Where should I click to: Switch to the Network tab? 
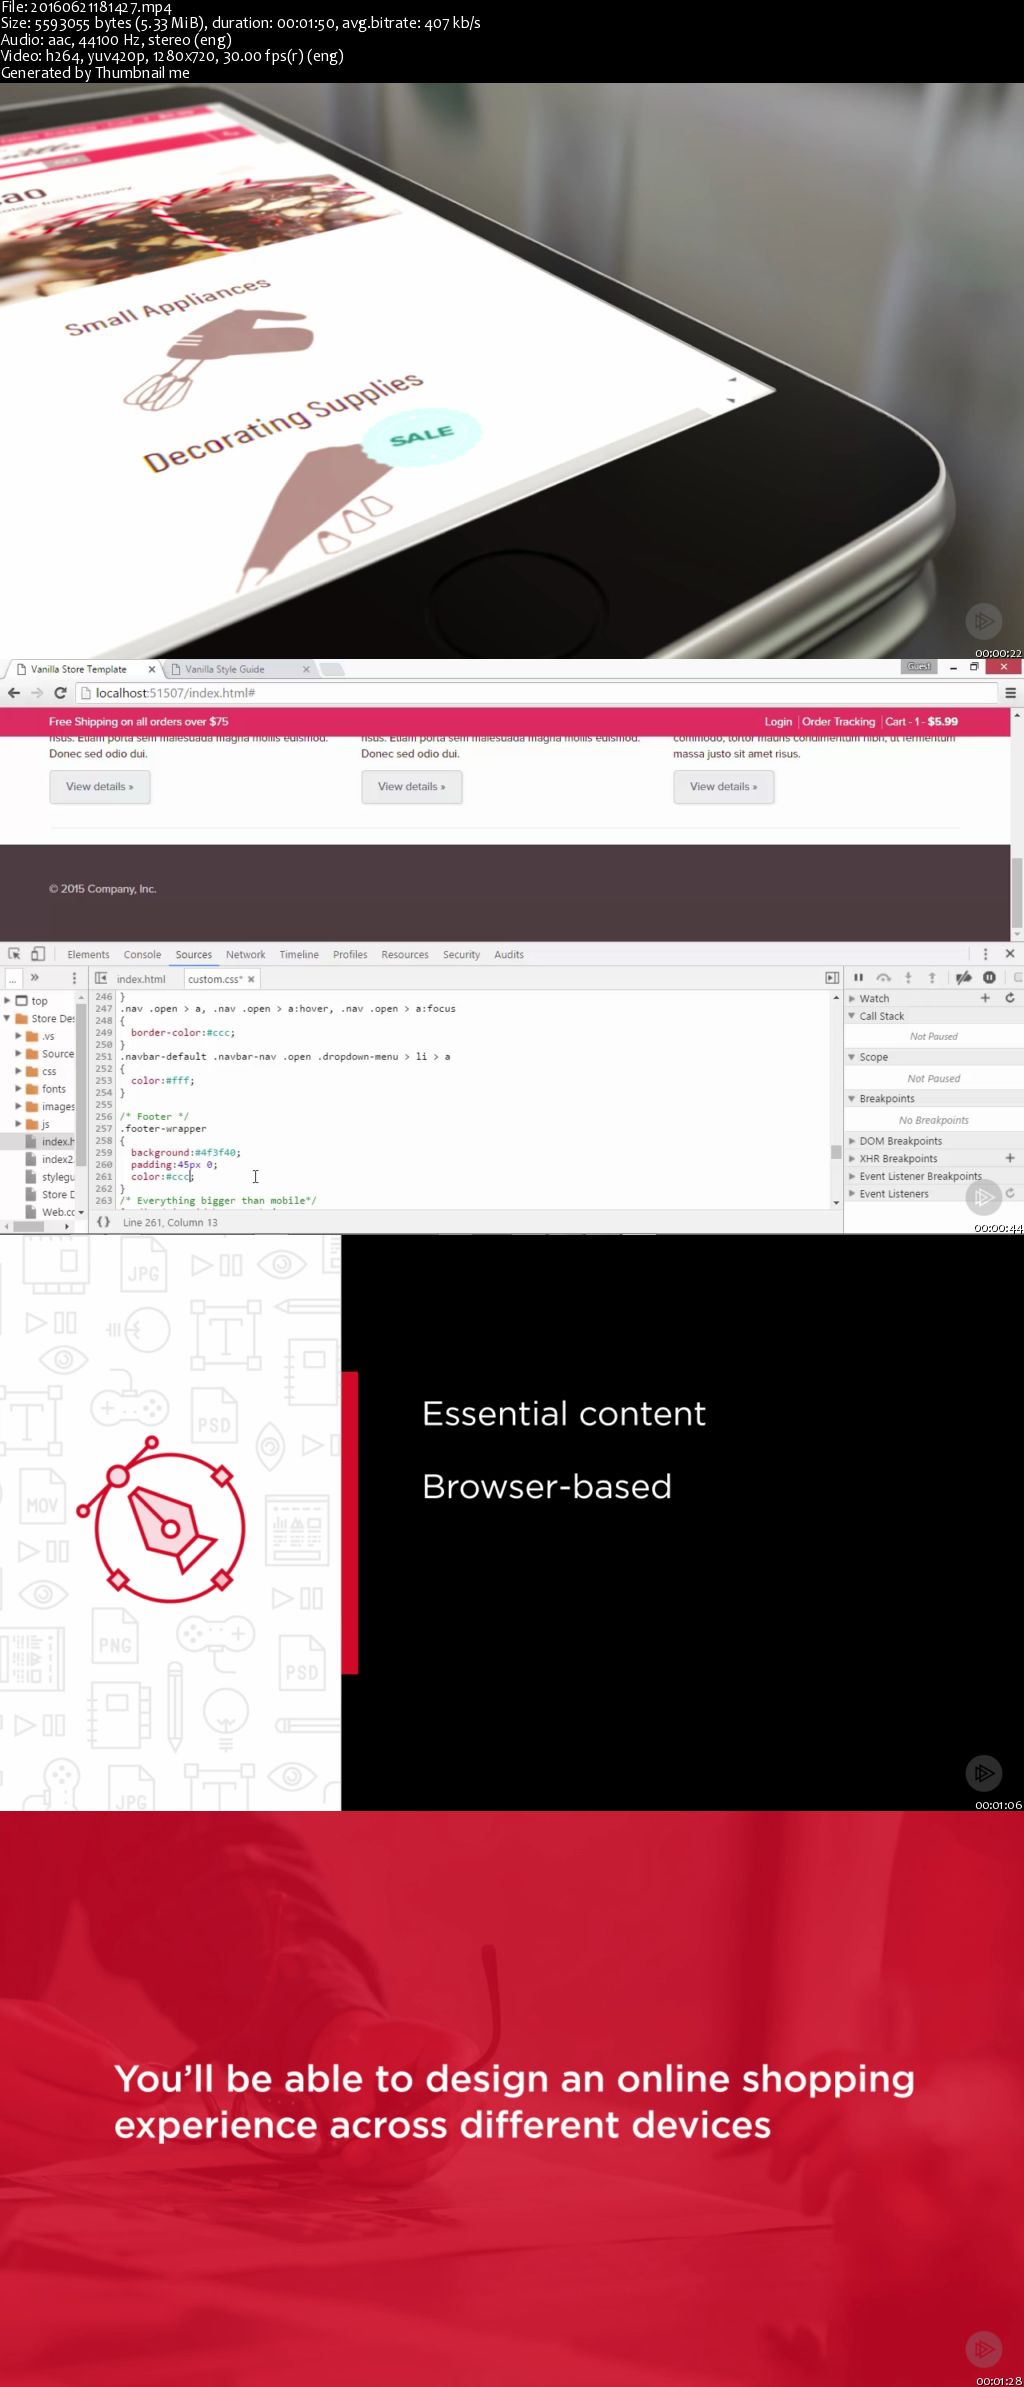245,955
